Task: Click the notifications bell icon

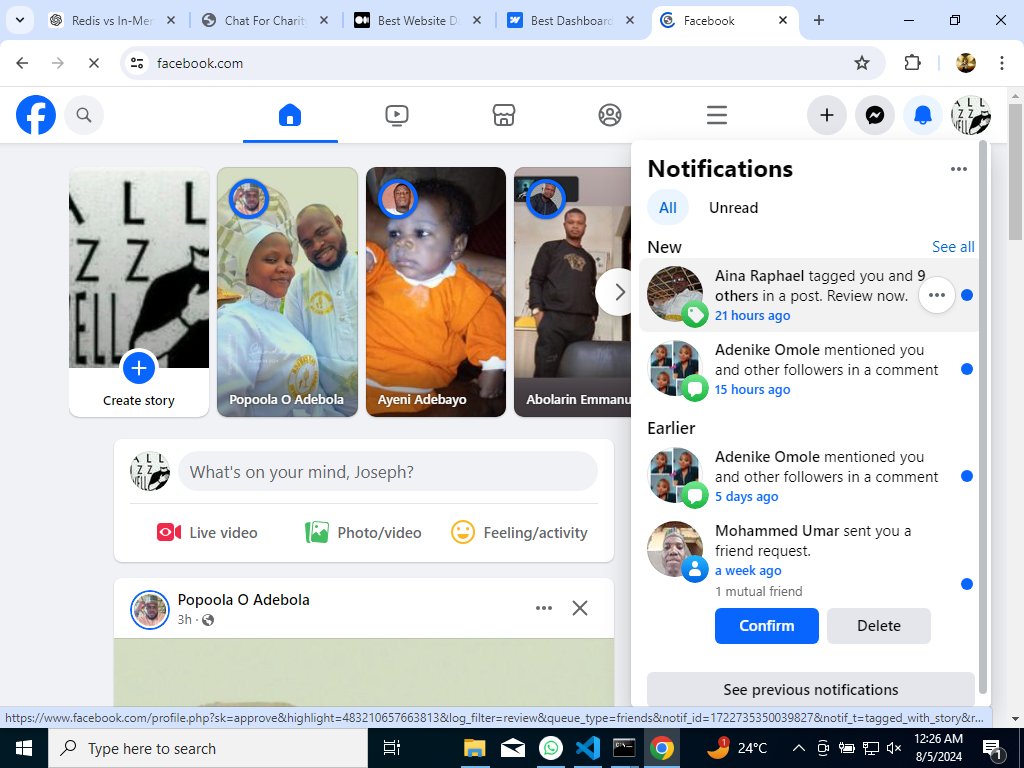Action: [x=923, y=116]
